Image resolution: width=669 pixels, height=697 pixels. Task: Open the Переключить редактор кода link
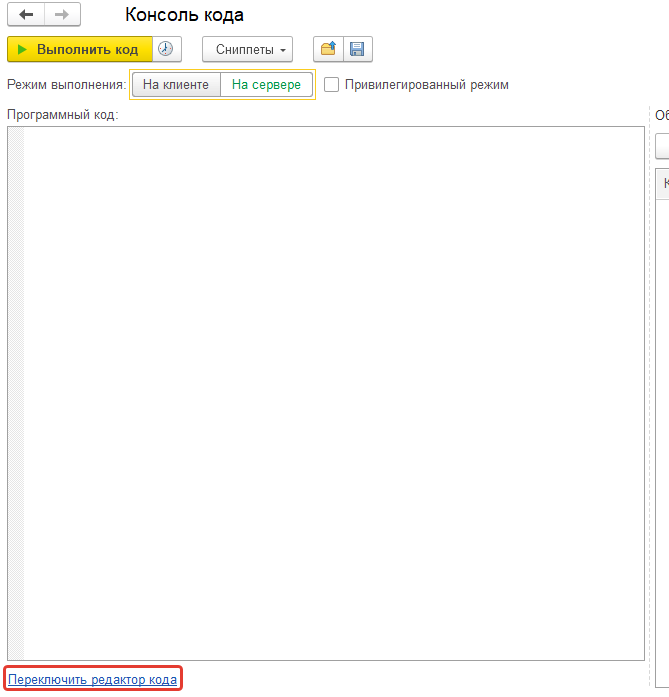tap(92, 679)
